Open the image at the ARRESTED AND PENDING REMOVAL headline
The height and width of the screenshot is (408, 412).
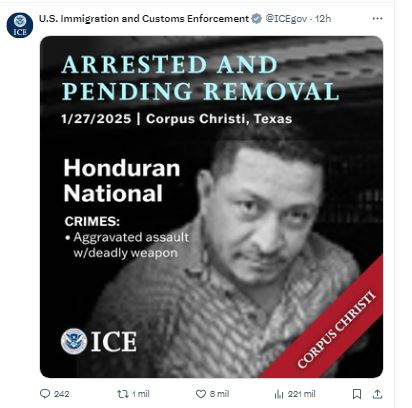[200, 78]
